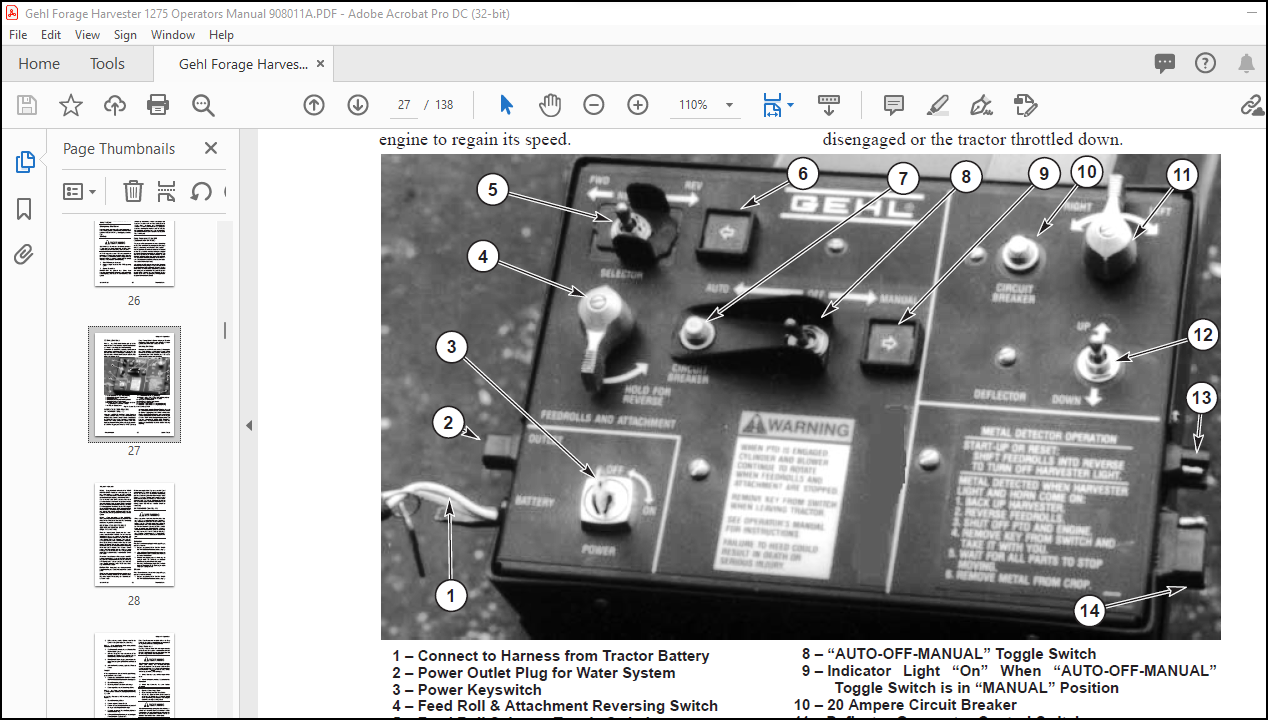Screen dimensions: 1268x720
Task: Click '1 – Connect to Harness from Tractor Battery'
Action: [x=551, y=656]
